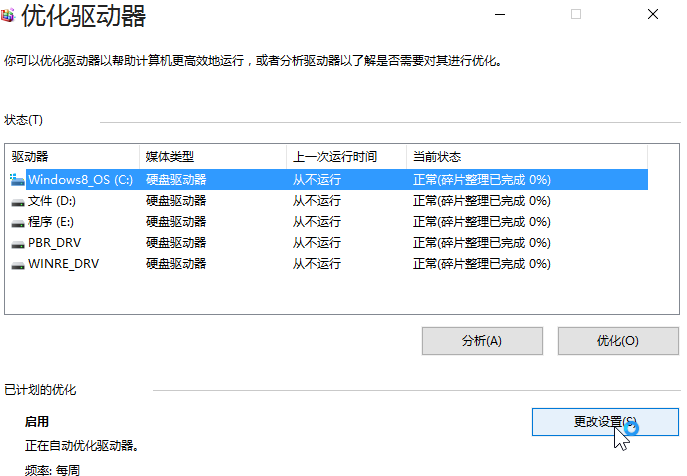Click the WINRE_DRV drive icon
Screen dimensions: 687x476
(18, 264)
